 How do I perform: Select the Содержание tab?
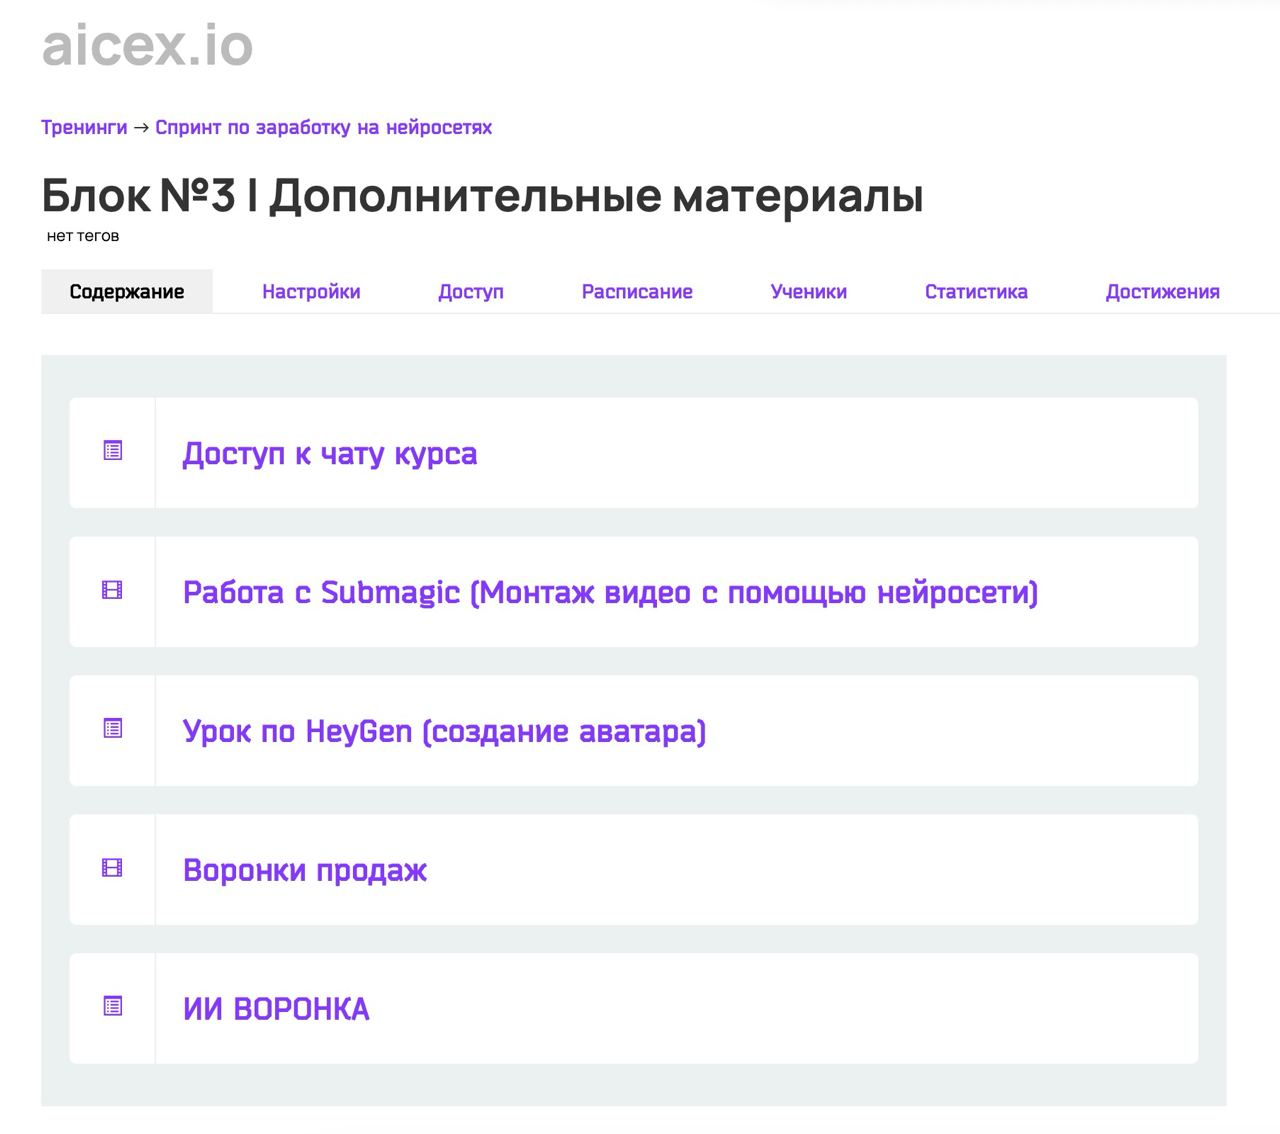pos(127,292)
